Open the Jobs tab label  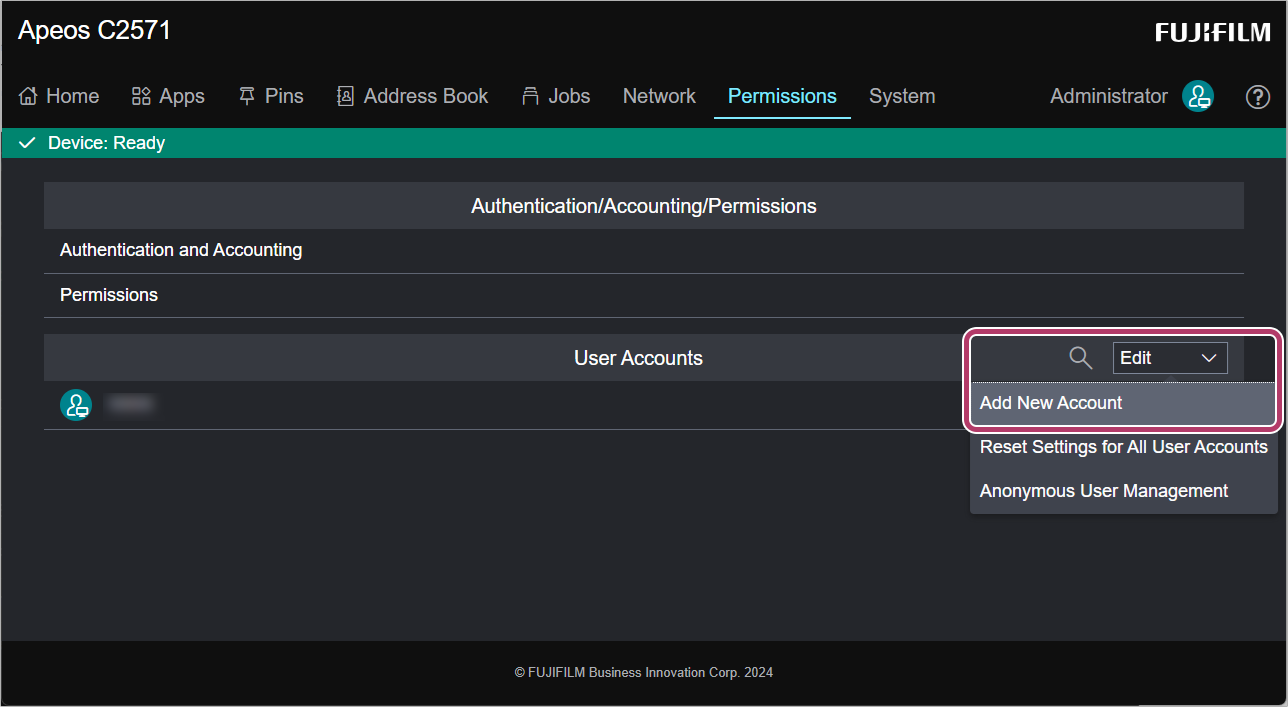point(570,96)
